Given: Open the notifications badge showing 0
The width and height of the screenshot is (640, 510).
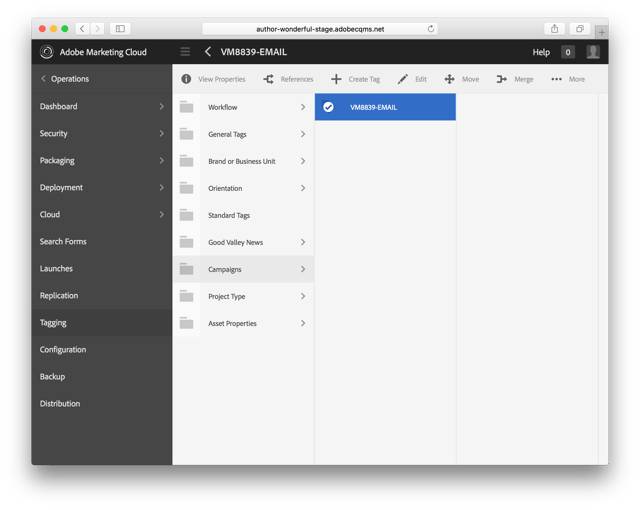Looking at the screenshot, I should [x=568, y=52].
